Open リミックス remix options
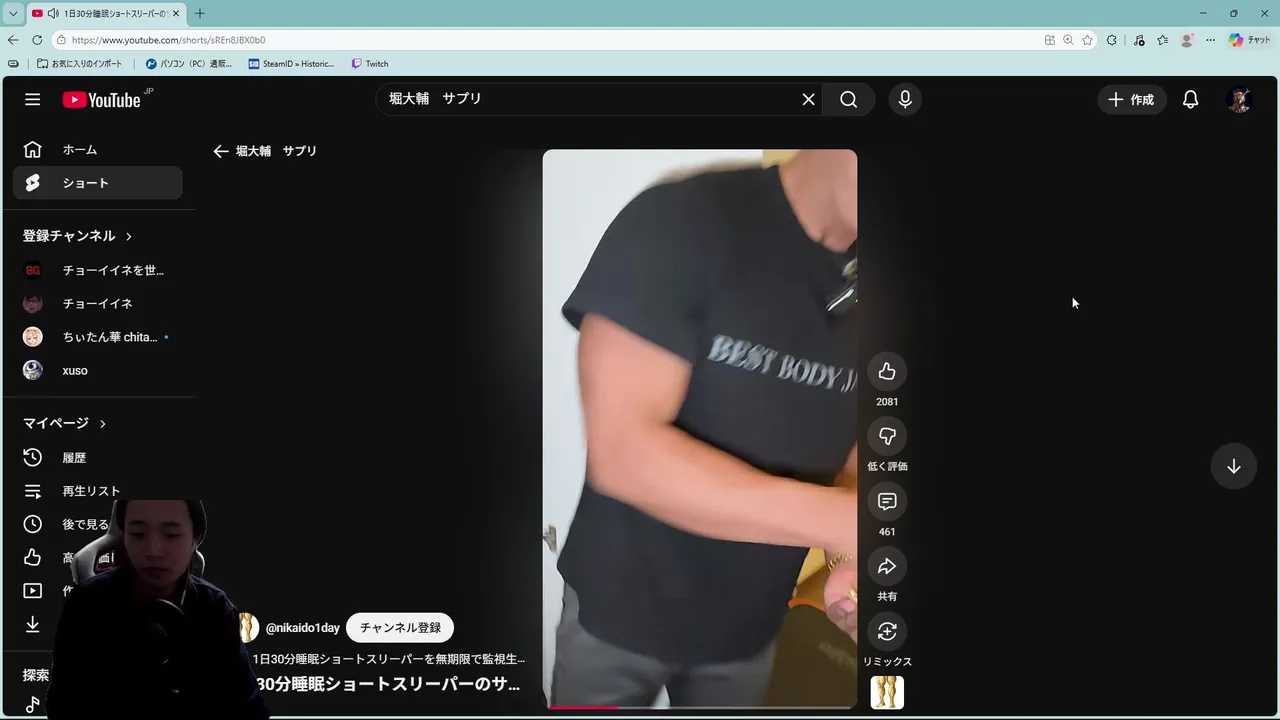1280x720 pixels. click(x=887, y=632)
